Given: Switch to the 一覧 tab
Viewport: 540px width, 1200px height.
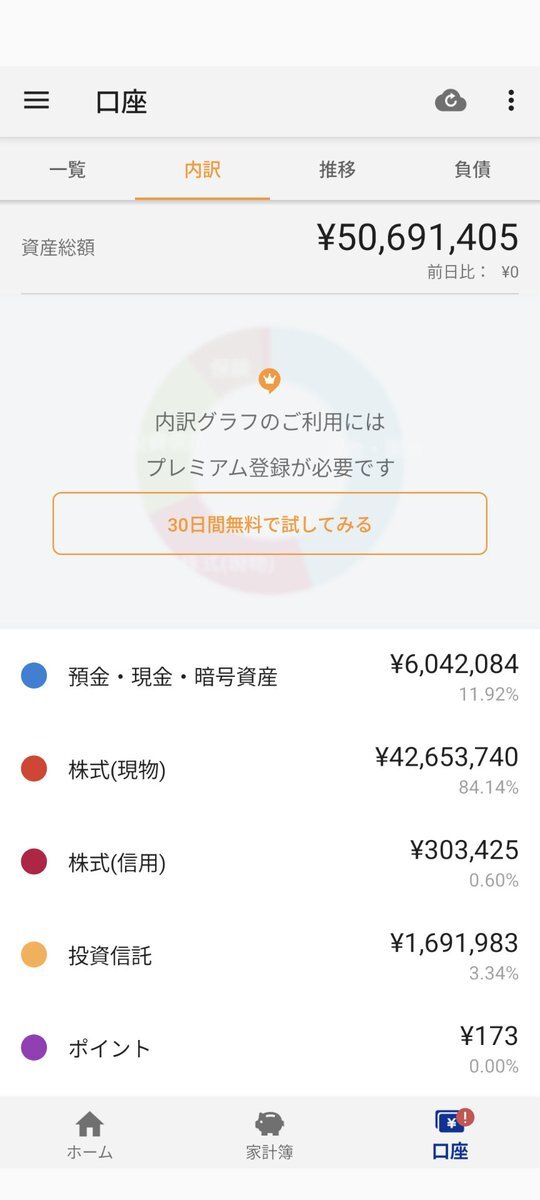Looking at the screenshot, I should coord(67,169).
